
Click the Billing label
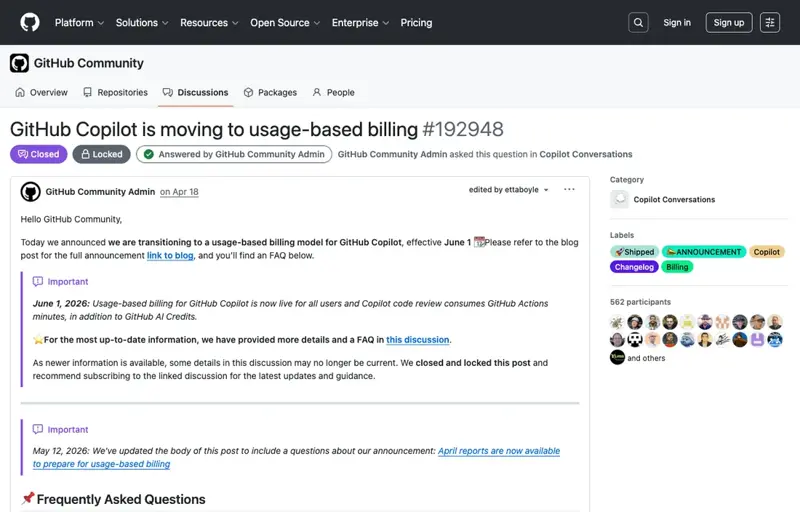pos(677,267)
